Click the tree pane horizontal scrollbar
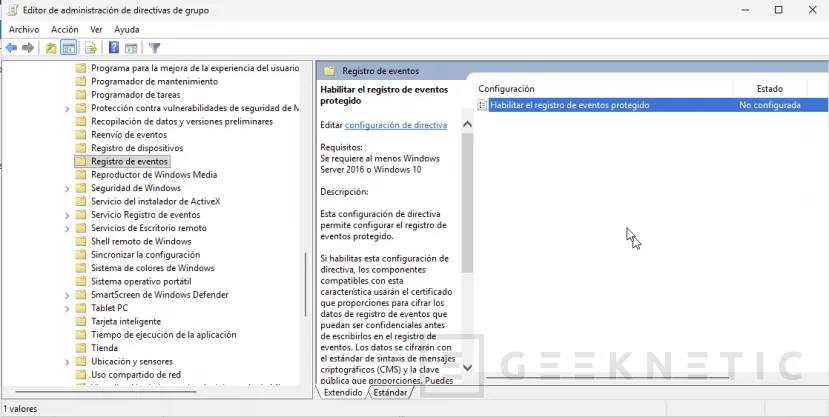This screenshot has height=417, width=829. (x=106, y=392)
